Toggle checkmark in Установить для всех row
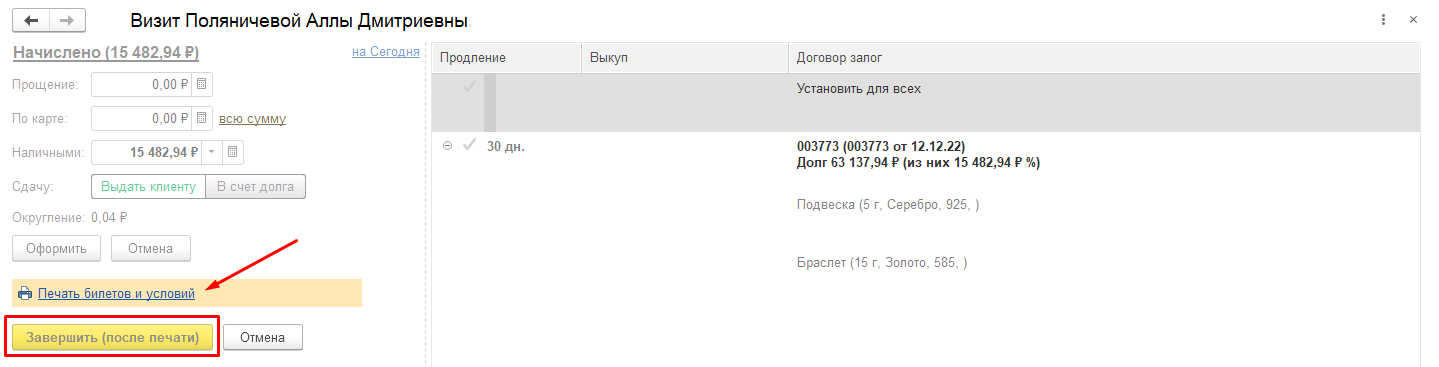1439x367 pixels. pyautogui.click(x=468, y=88)
